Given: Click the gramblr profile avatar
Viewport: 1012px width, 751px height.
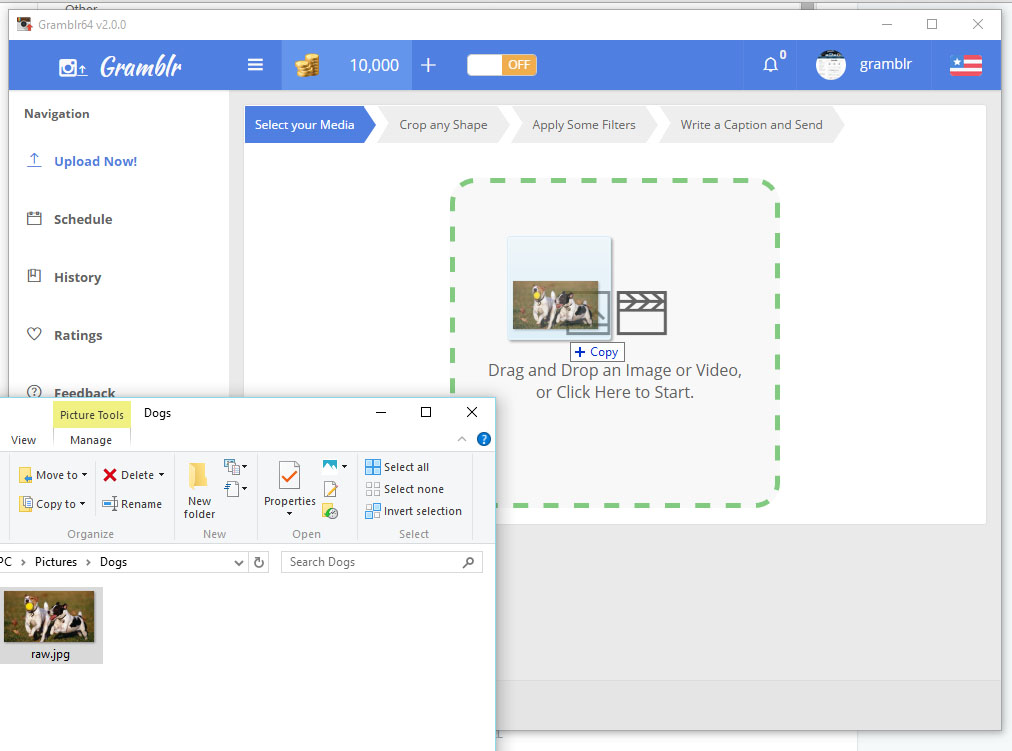Looking at the screenshot, I should click(831, 65).
